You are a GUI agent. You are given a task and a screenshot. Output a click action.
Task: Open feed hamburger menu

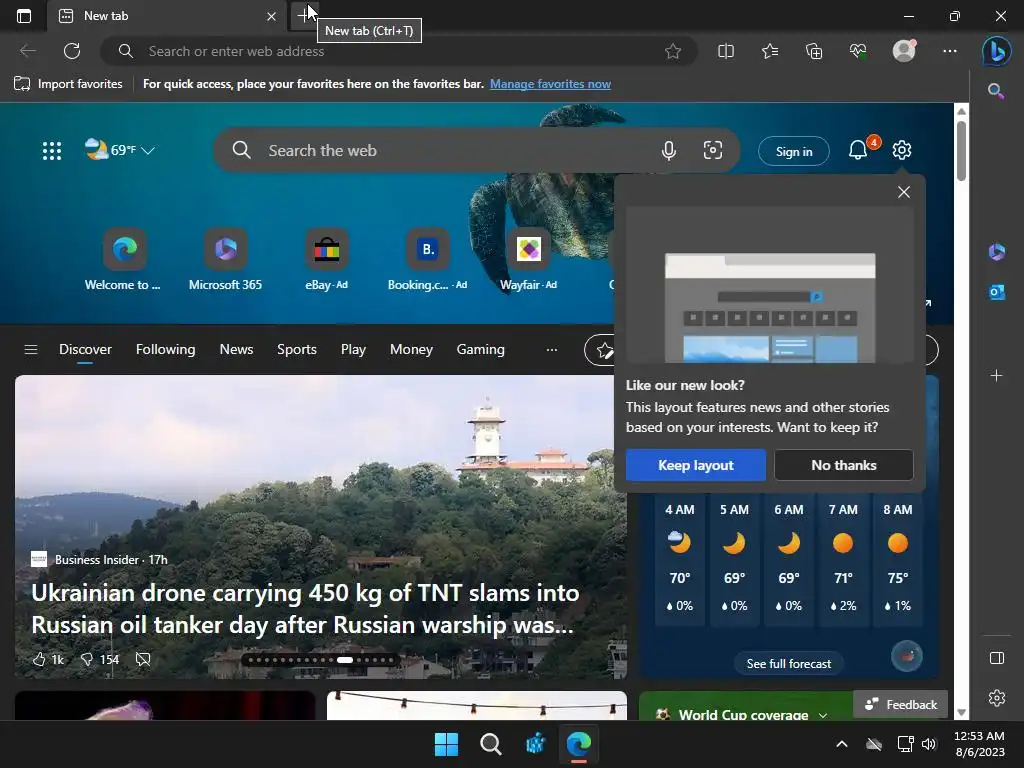tap(31, 349)
